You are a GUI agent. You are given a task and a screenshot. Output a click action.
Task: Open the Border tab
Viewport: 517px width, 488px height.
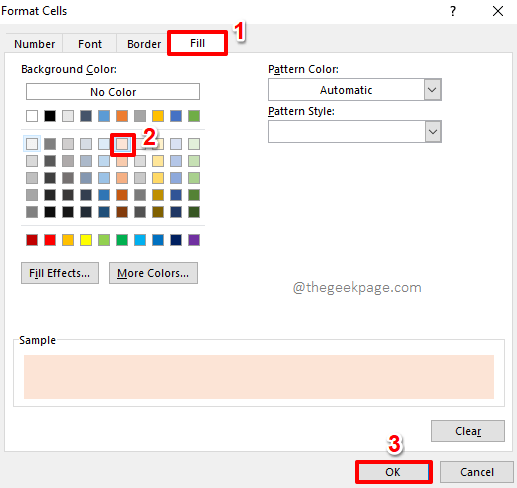point(144,44)
